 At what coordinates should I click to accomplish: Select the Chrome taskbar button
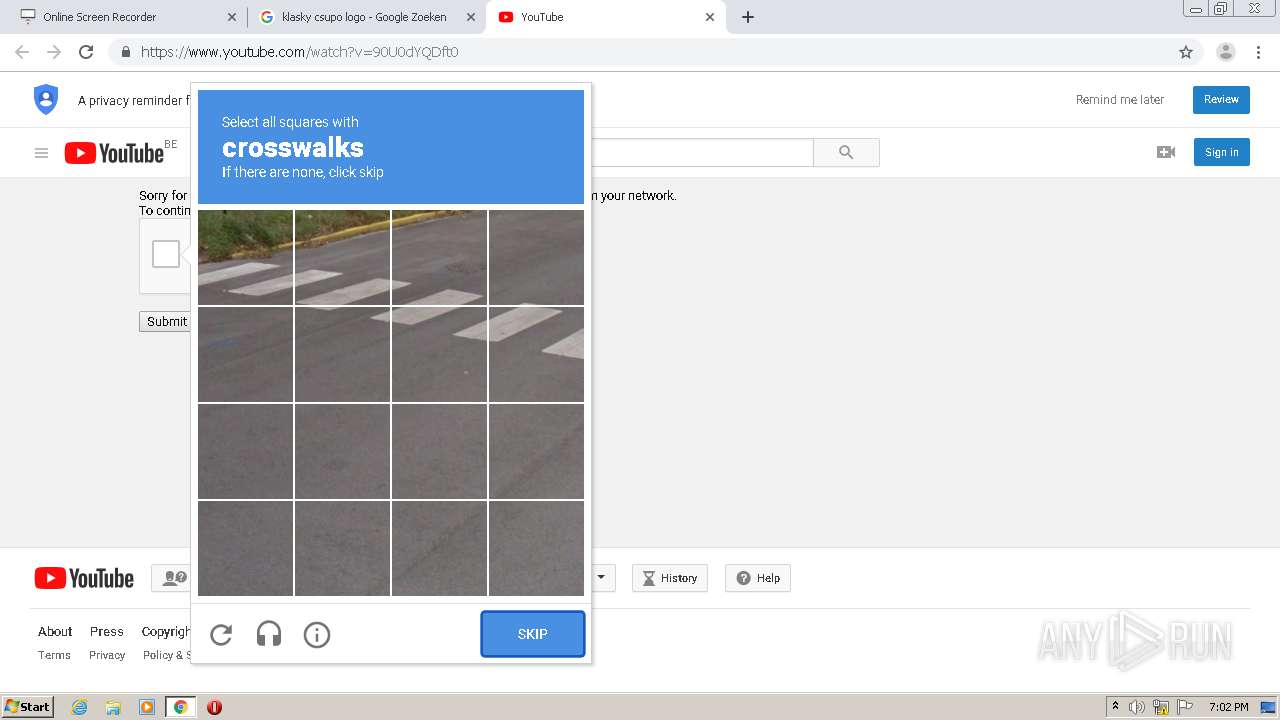[180, 707]
